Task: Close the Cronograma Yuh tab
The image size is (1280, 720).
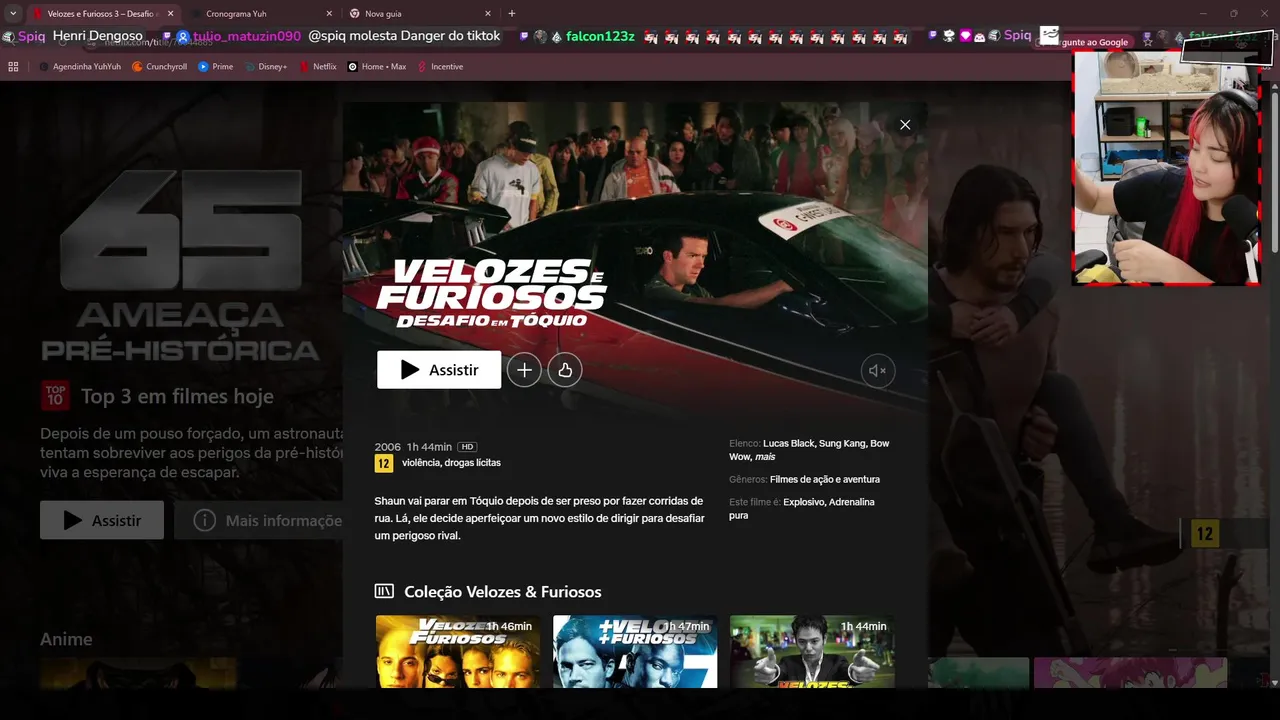Action: tap(329, 14)
